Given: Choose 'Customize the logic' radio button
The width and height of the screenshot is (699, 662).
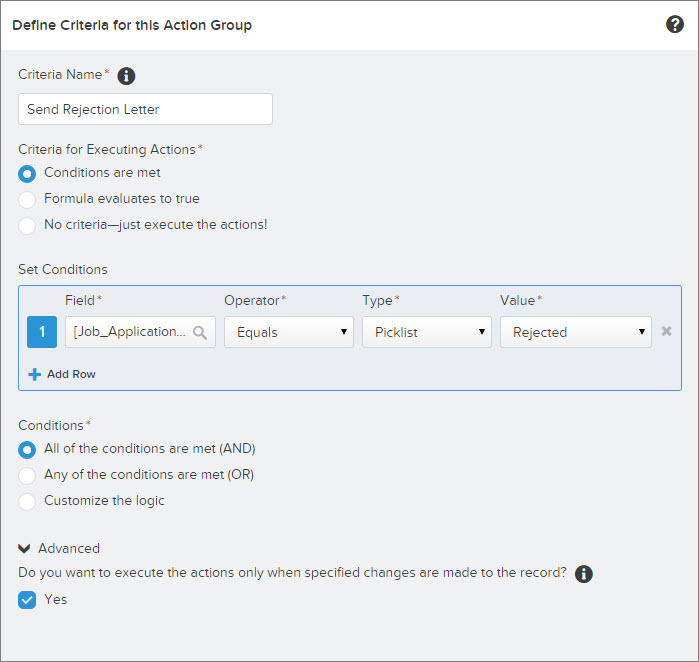Looking at the screenshot, I should point(27,502).
